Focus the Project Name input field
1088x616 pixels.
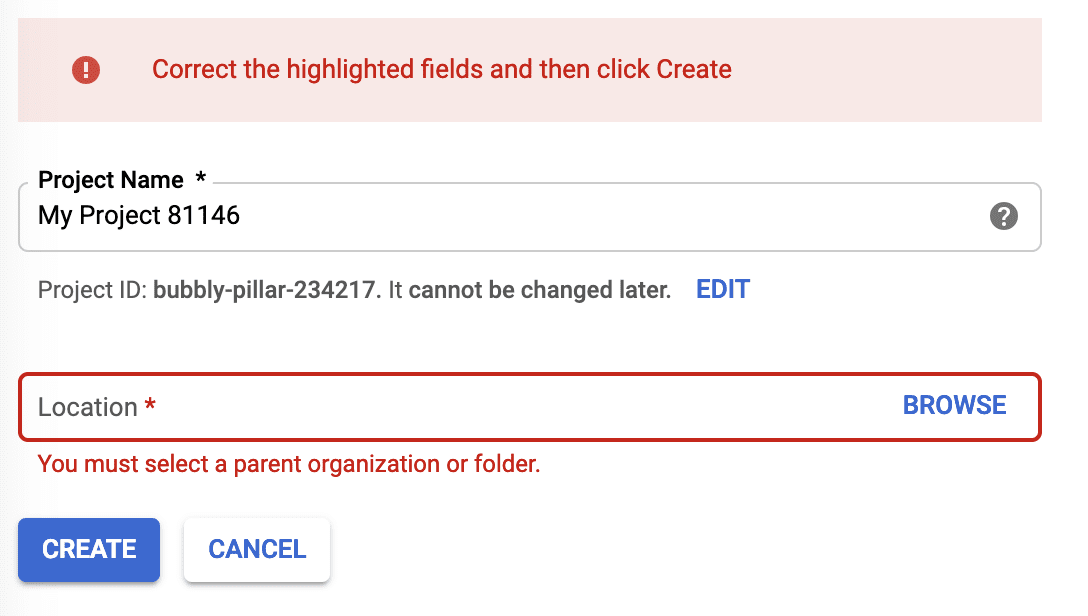[x=500, y=216]
